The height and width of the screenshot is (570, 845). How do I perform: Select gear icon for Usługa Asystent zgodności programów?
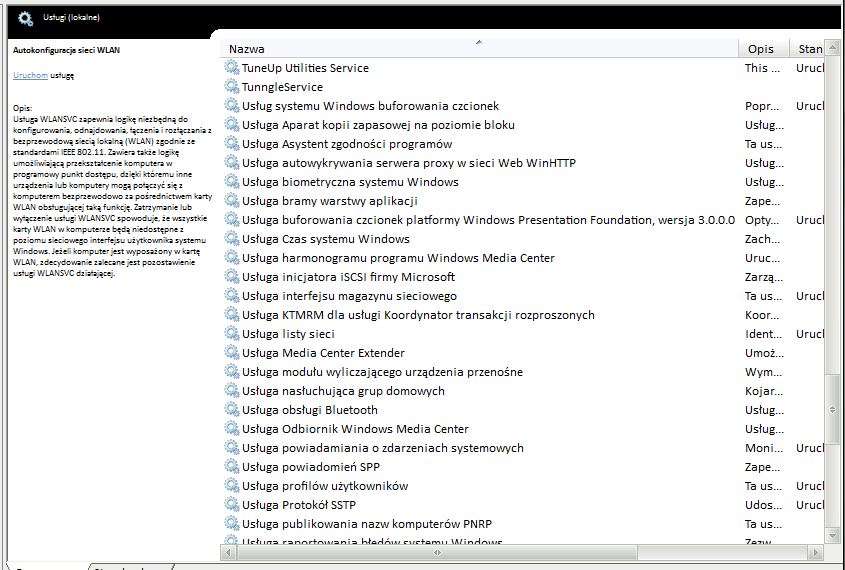pos(232,143)
